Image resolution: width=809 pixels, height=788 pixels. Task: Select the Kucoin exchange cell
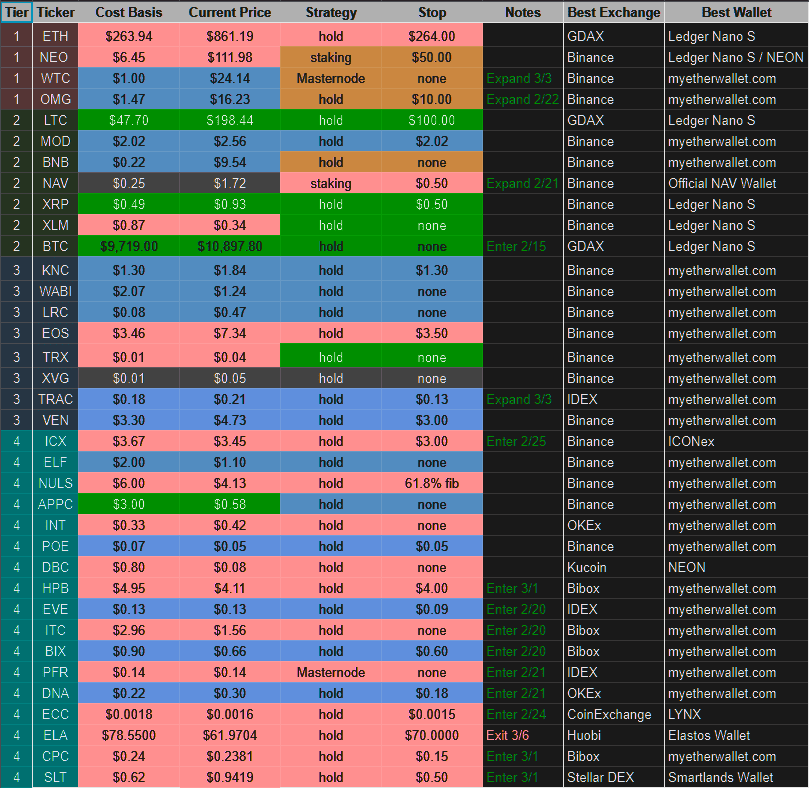(614, 568)
